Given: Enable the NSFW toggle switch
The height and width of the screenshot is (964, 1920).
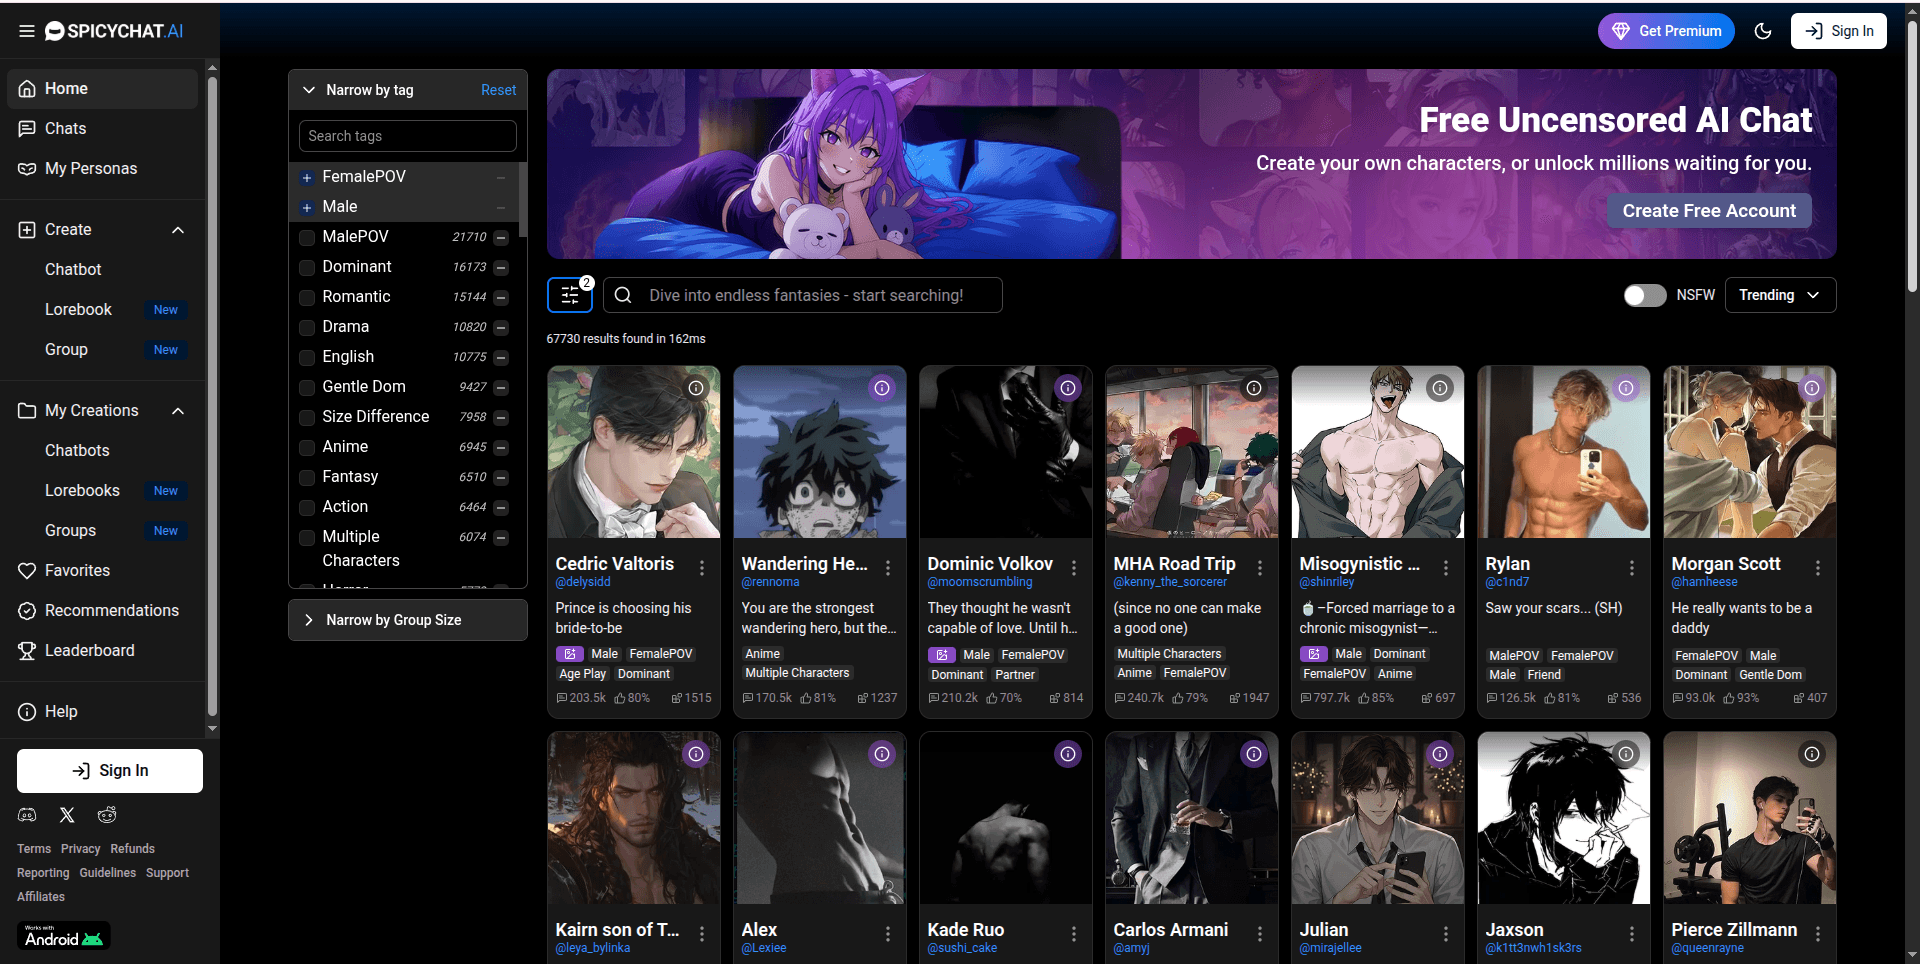Looking at the screenshot, I should 1644,295.
